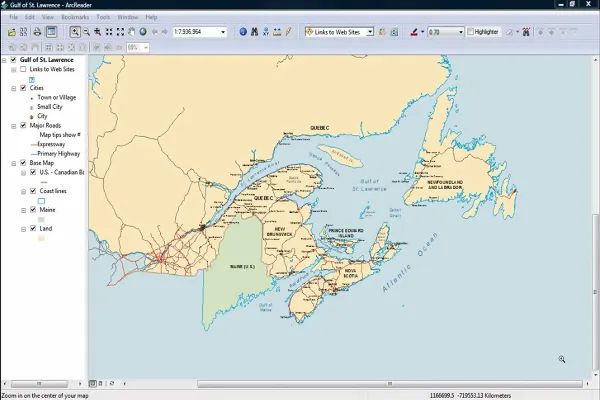This screenshot has width=600, height=400.
Task: Click the red-marked binoculars icon on markup toolbar
Action: pyautogui.click(x=526, y=32)
